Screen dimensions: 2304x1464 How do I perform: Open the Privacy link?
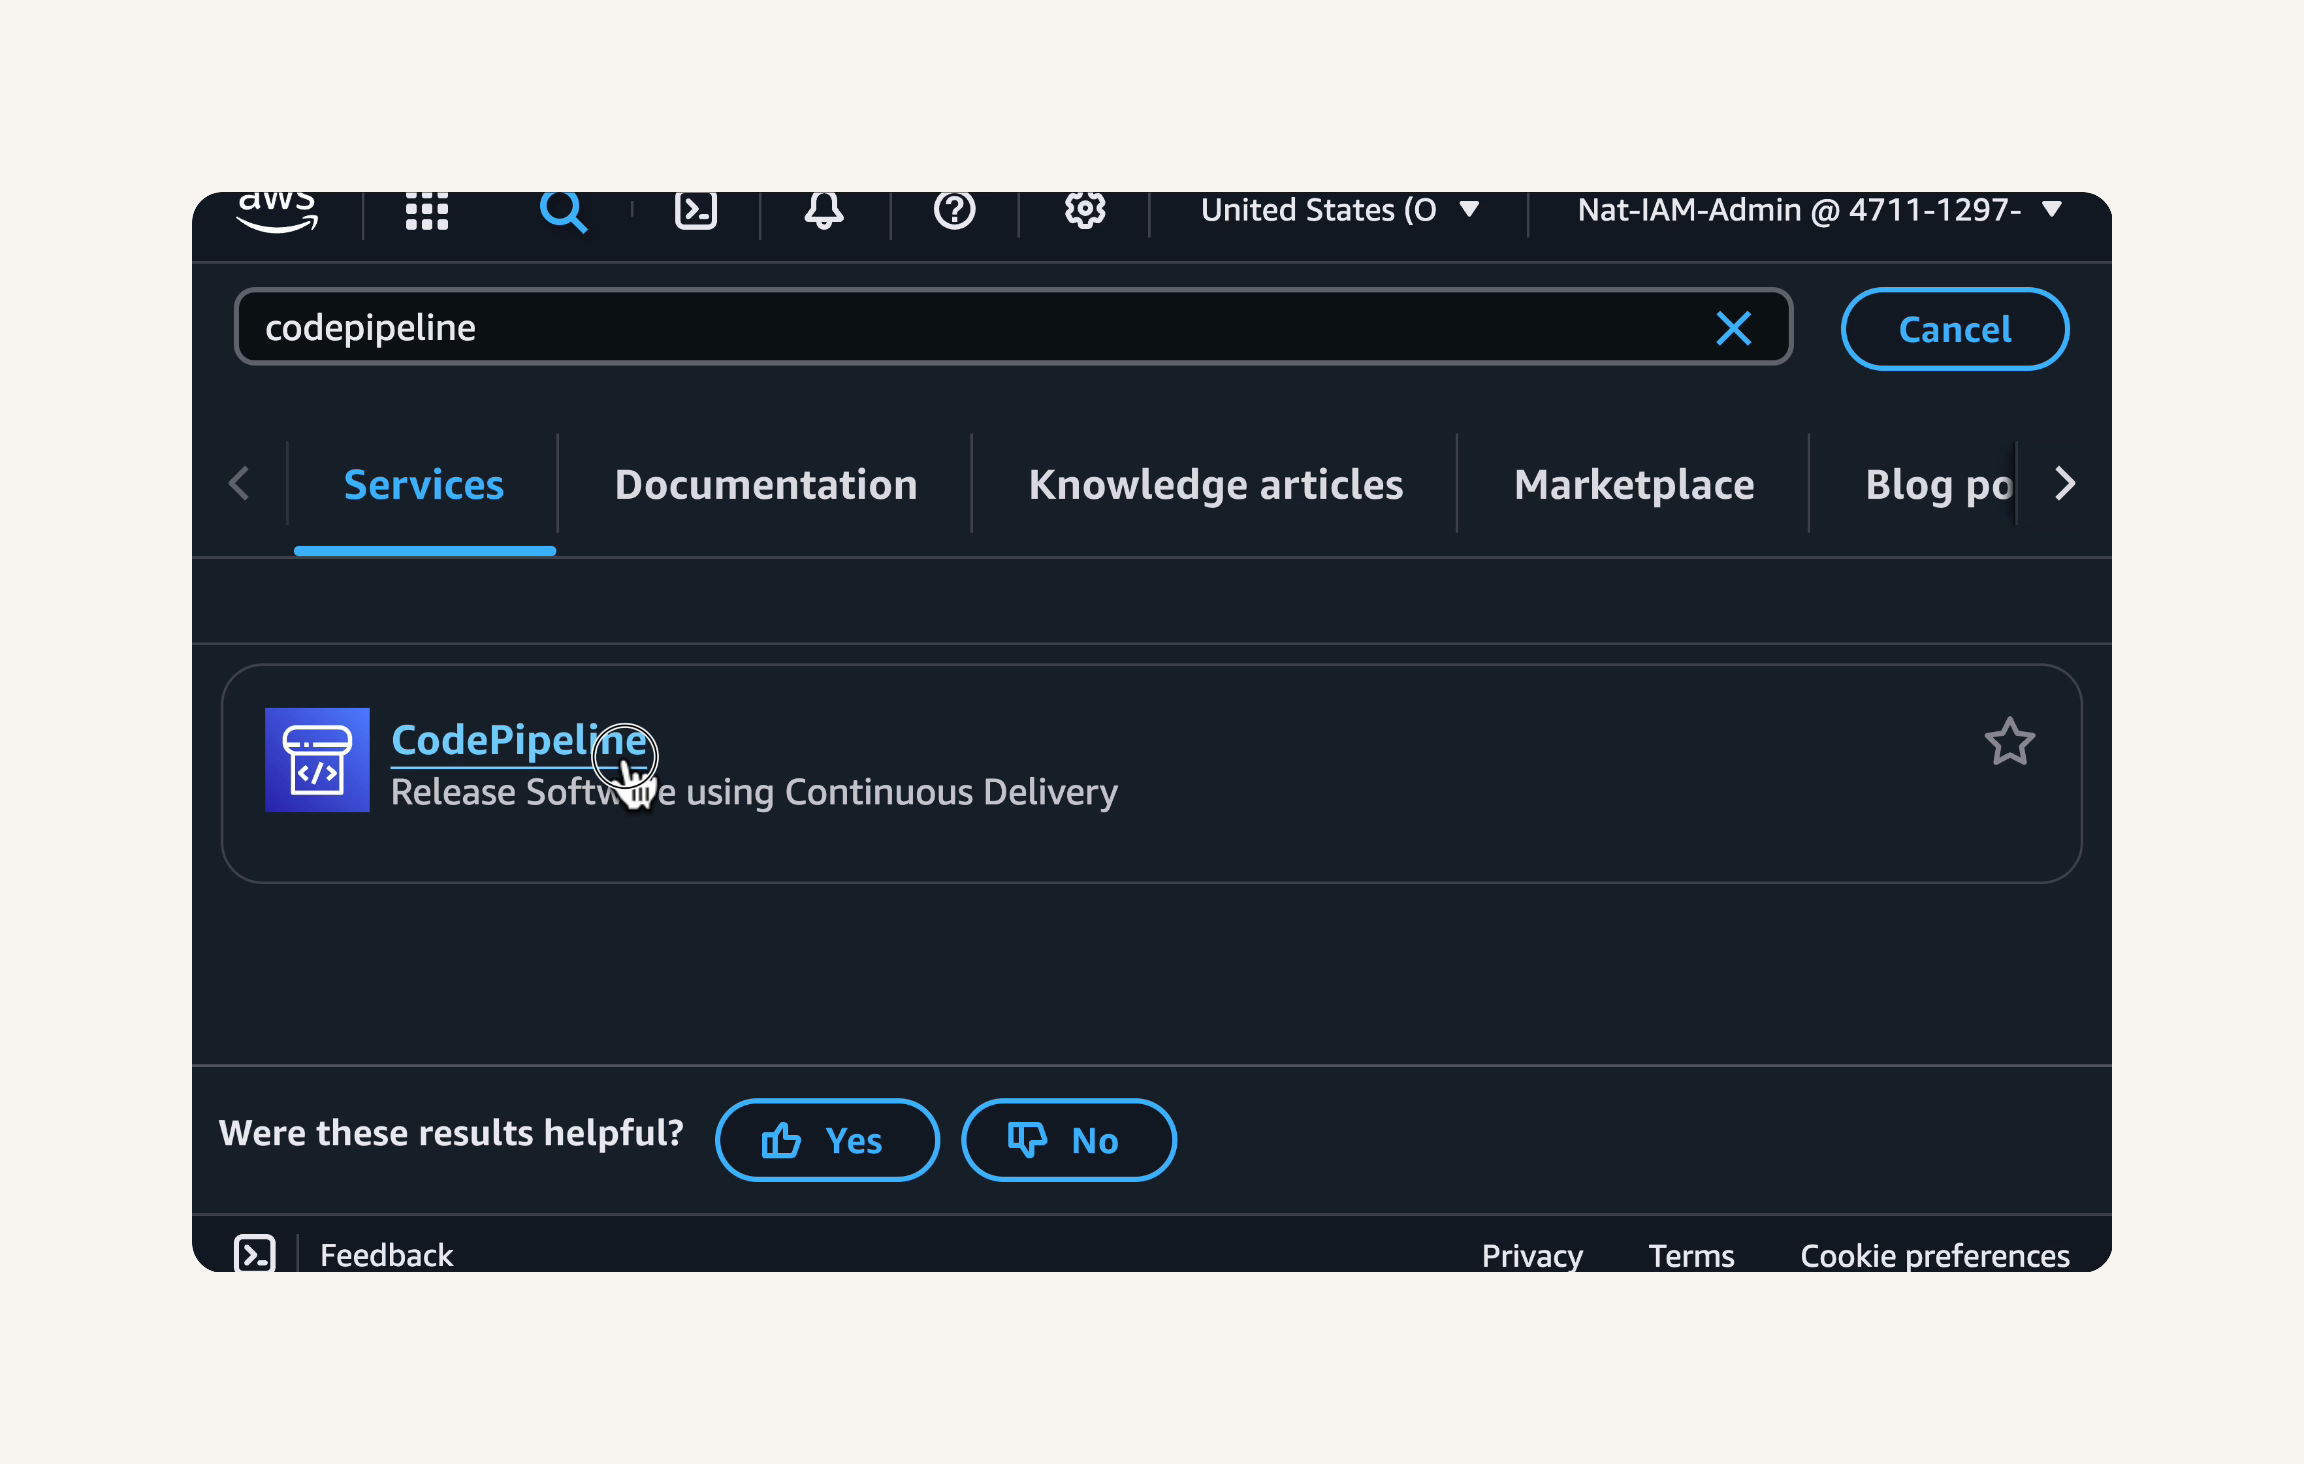pyautogui.click(x=1532, y=1255)
